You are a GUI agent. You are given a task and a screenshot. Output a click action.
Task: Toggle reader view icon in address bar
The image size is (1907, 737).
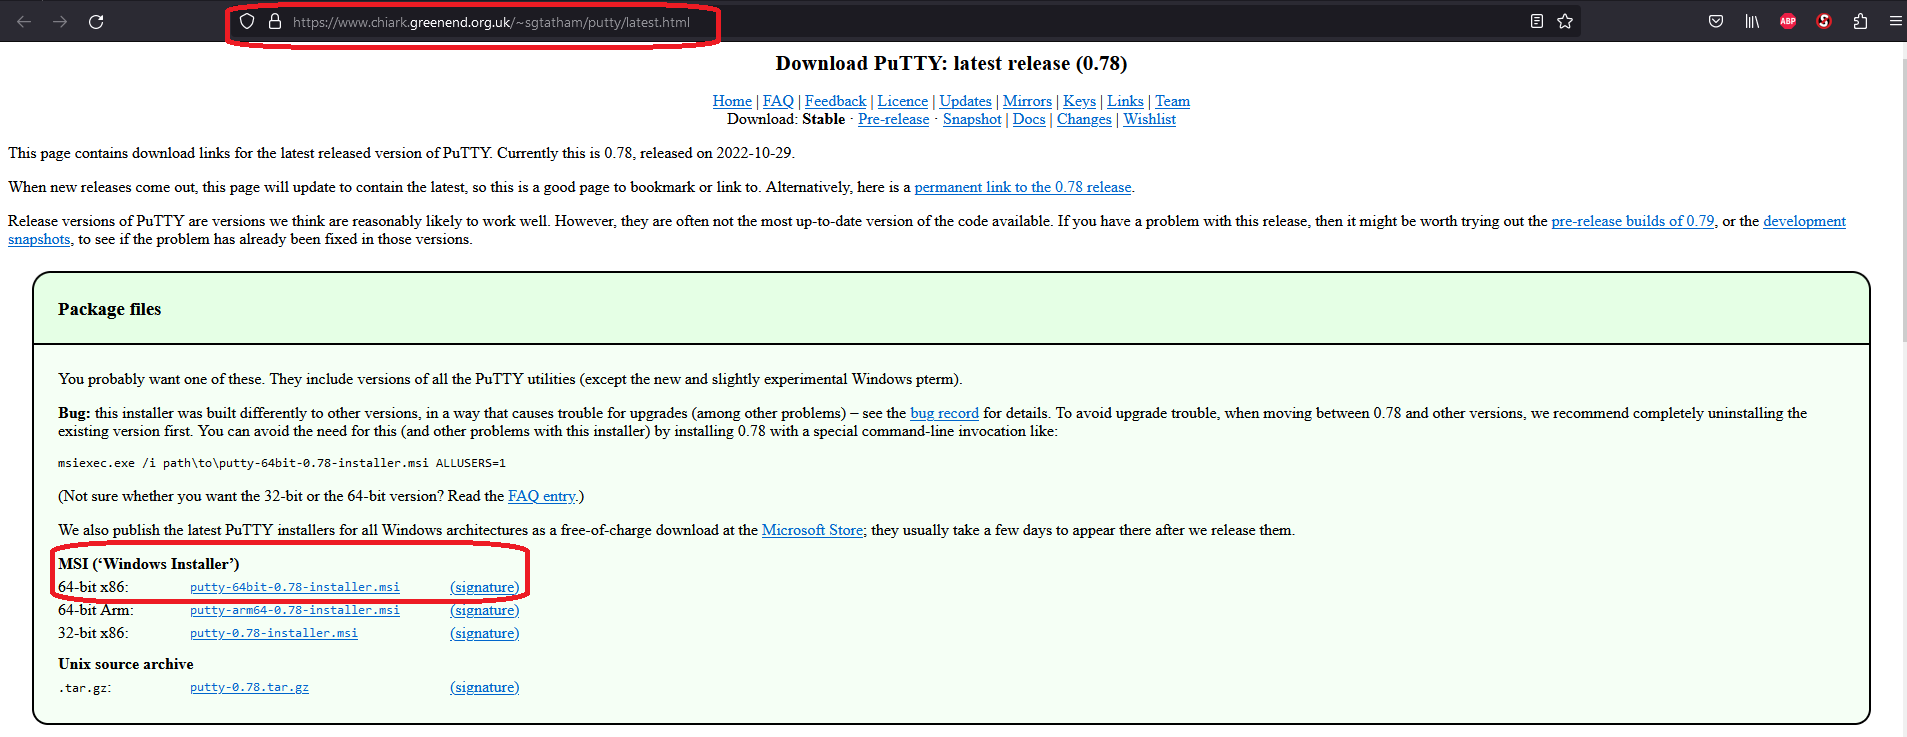click(x=1537, y=21)
